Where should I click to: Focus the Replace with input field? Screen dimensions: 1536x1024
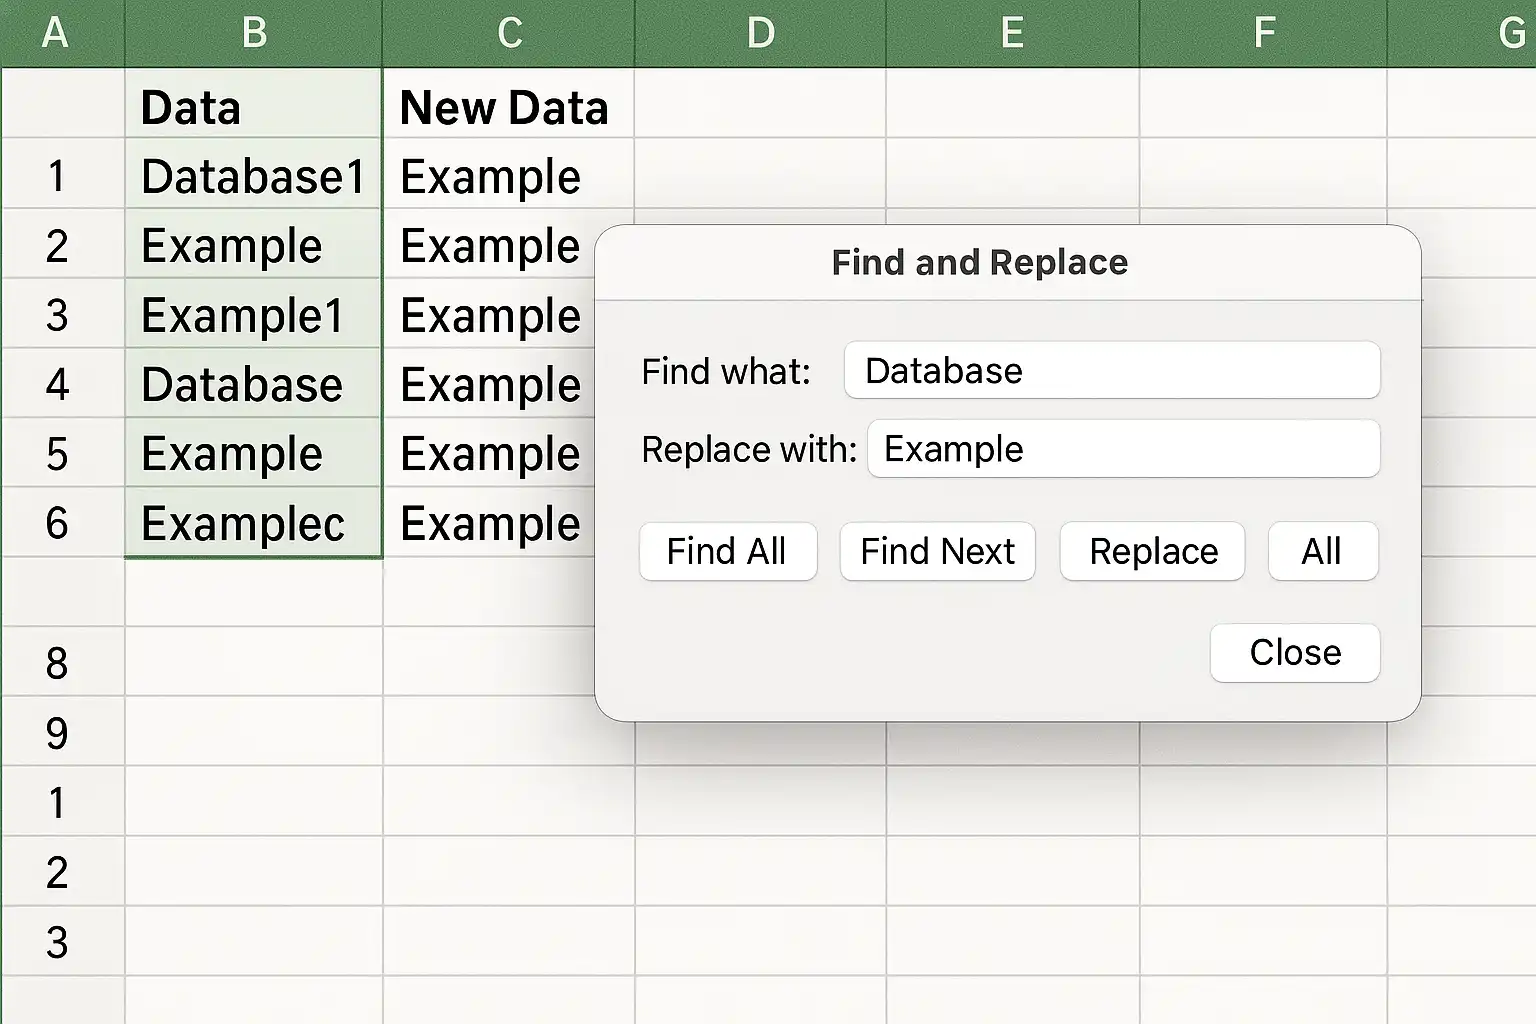(1124, 448)
